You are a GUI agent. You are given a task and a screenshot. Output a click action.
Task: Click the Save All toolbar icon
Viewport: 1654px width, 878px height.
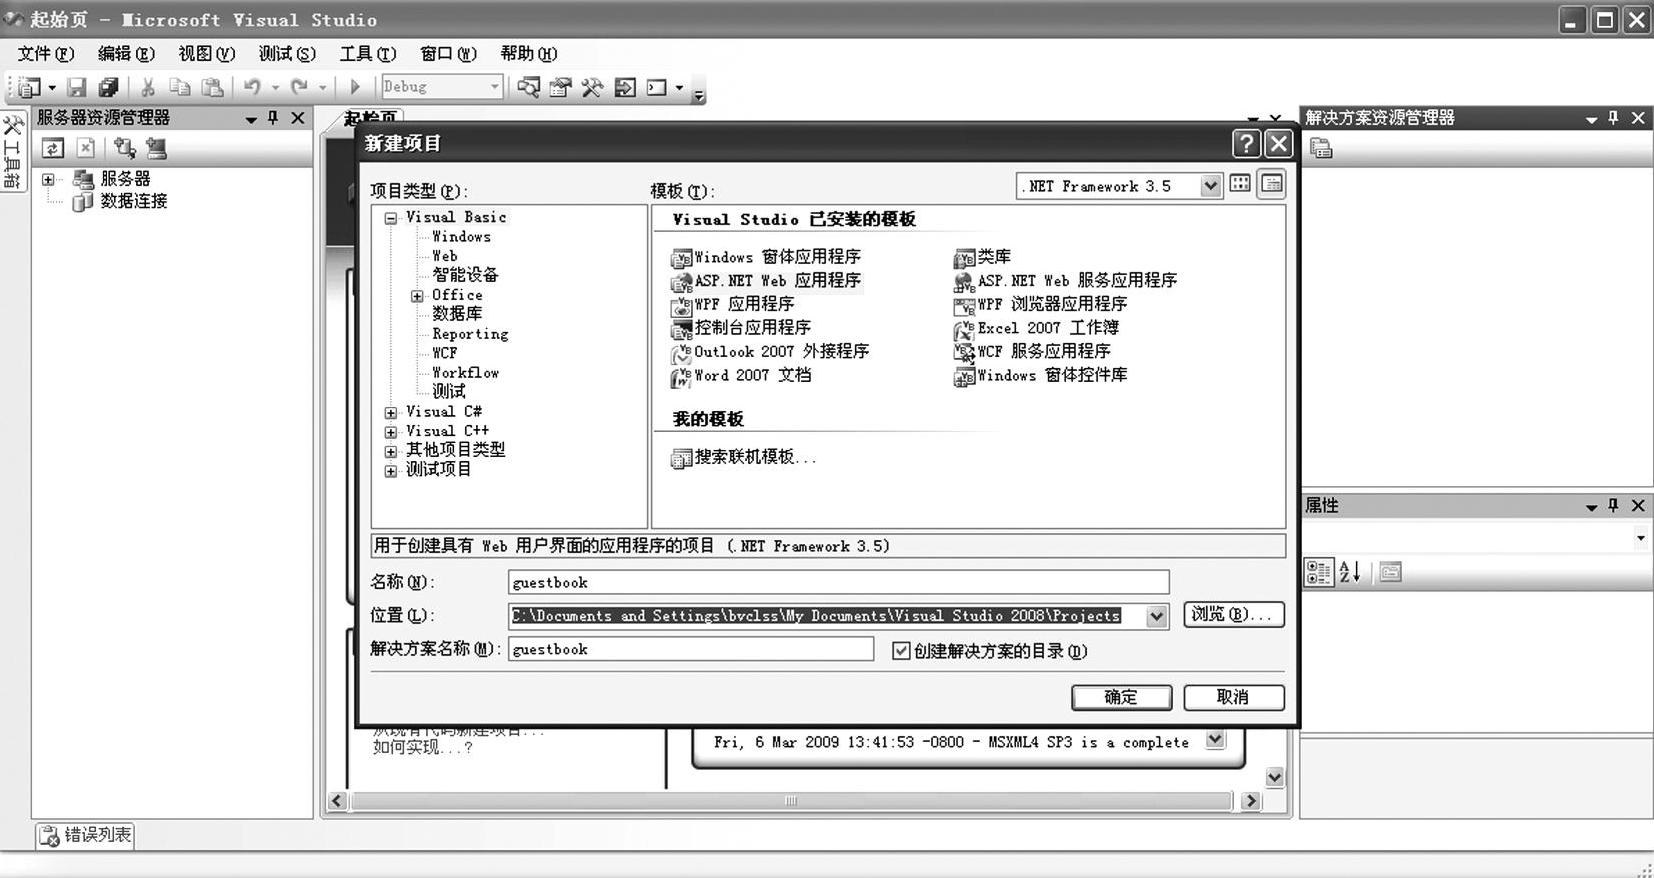108,87
